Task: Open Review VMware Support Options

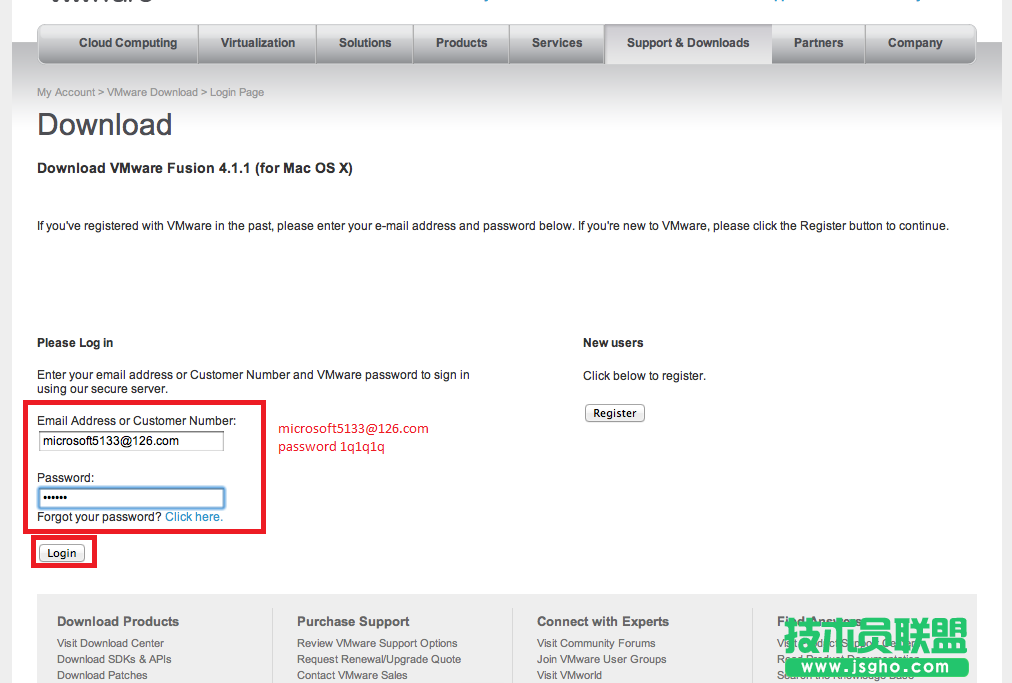Action: pyautogui.click(x=377, y=643)
